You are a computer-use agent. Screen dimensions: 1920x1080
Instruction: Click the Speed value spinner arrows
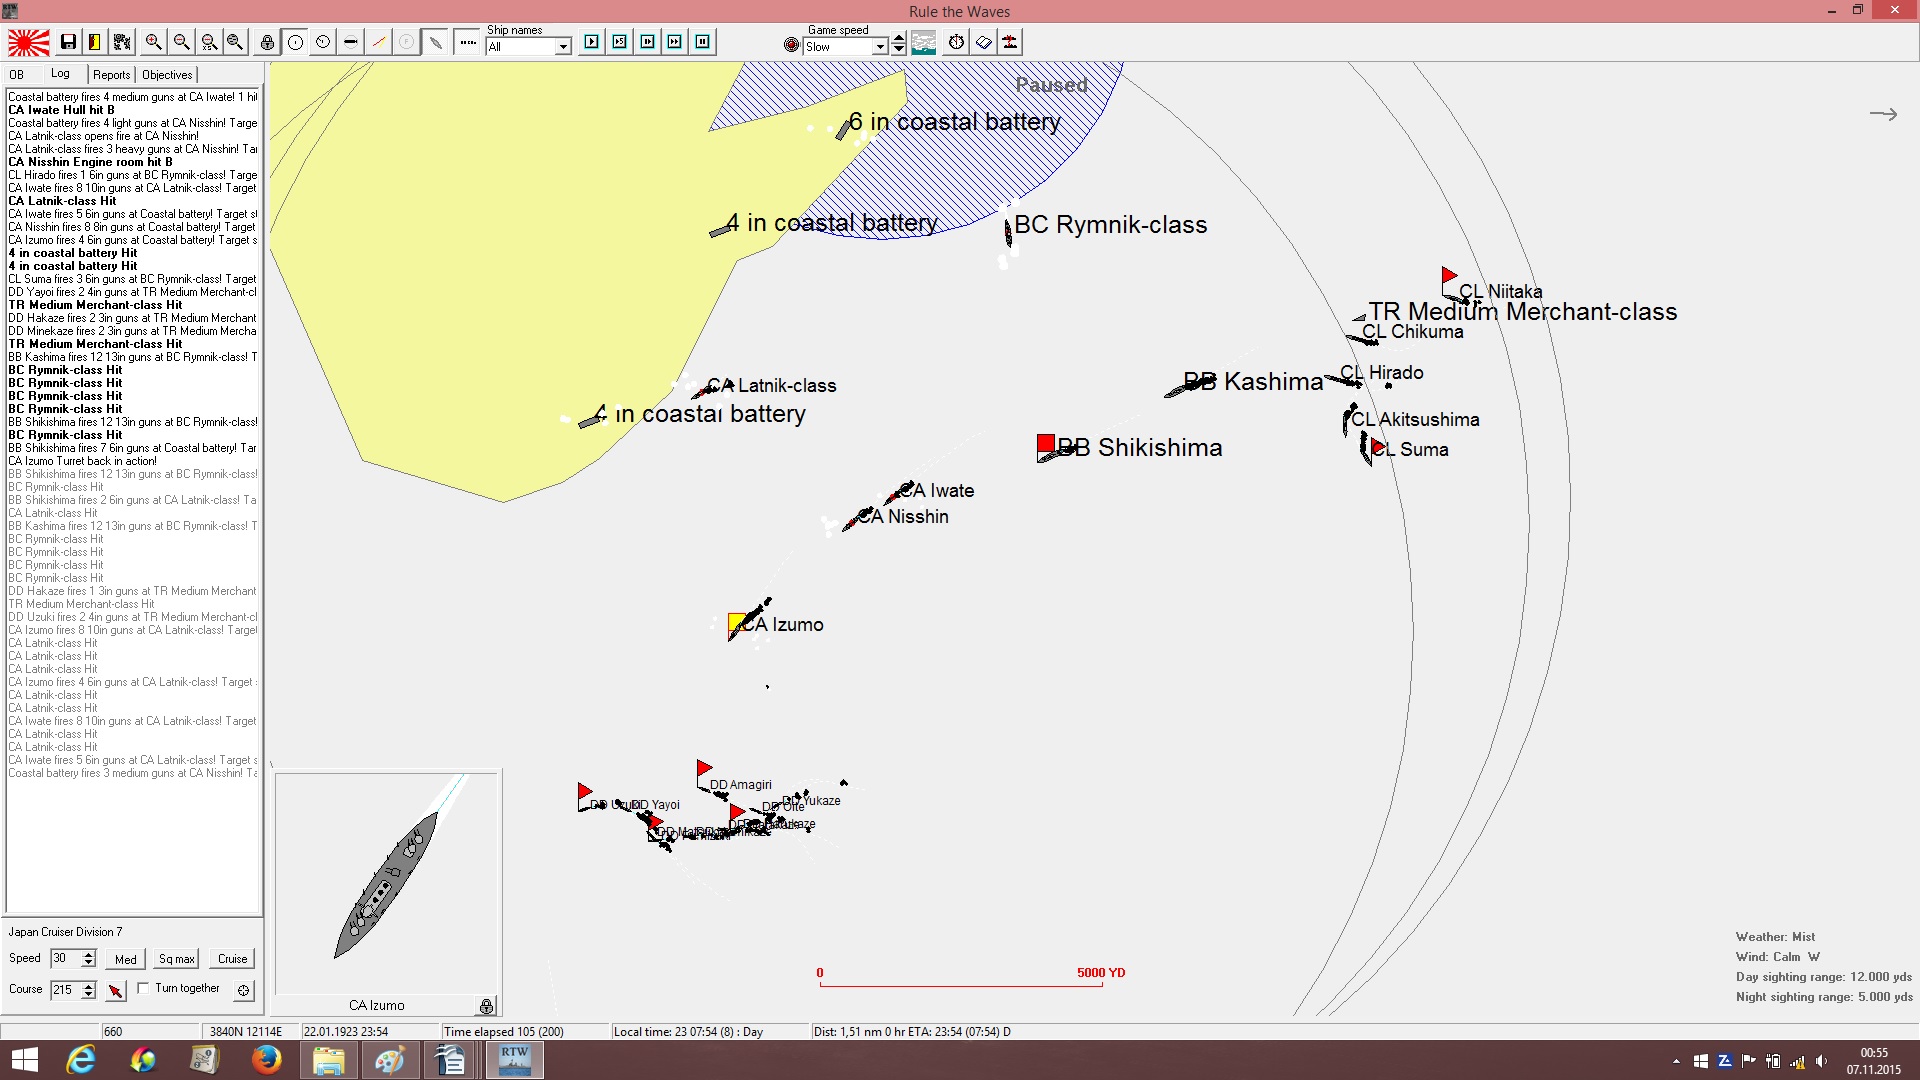[x=88, y=959]
